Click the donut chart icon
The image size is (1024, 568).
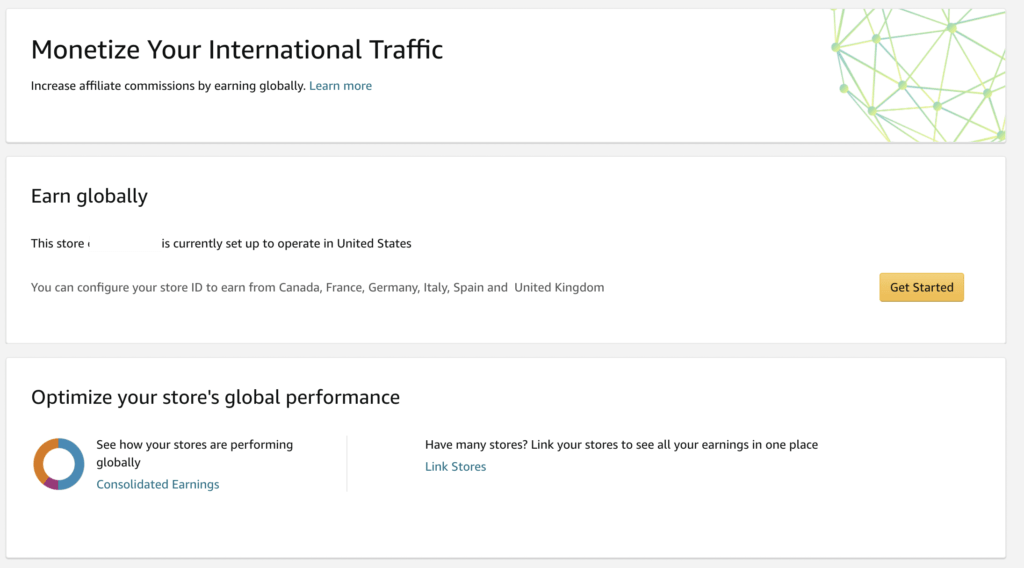point(59,464)
